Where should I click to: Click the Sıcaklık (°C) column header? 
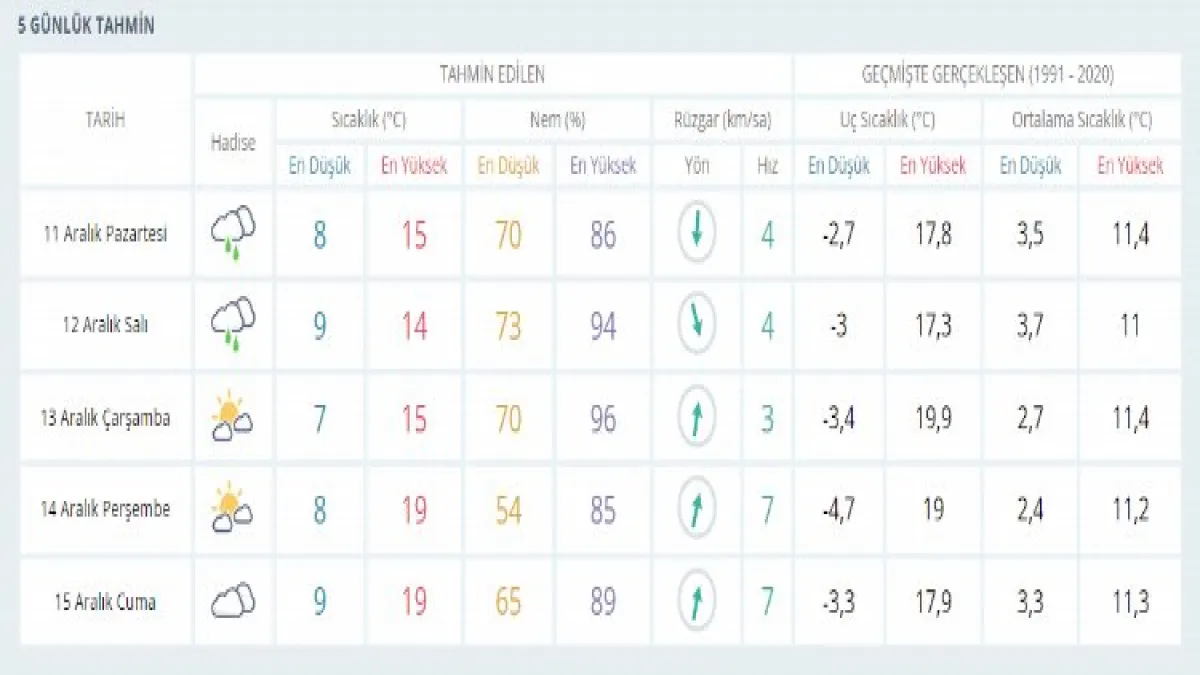(368, 120)
